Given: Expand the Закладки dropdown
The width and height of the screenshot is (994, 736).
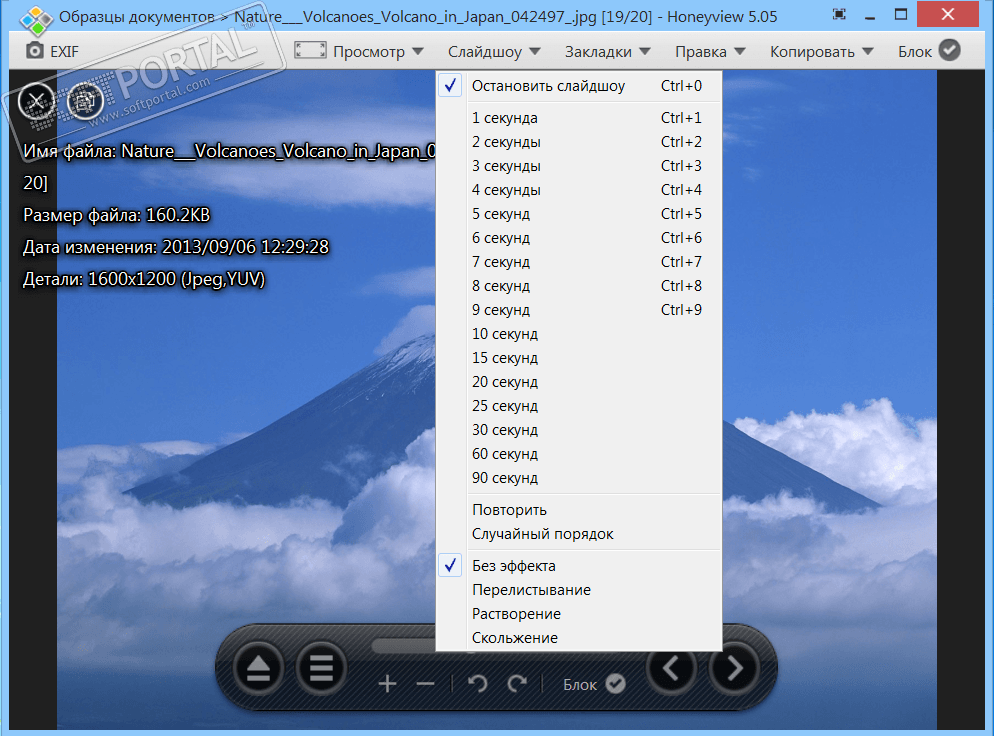Looking at the screenshot, I should (607, 51).
